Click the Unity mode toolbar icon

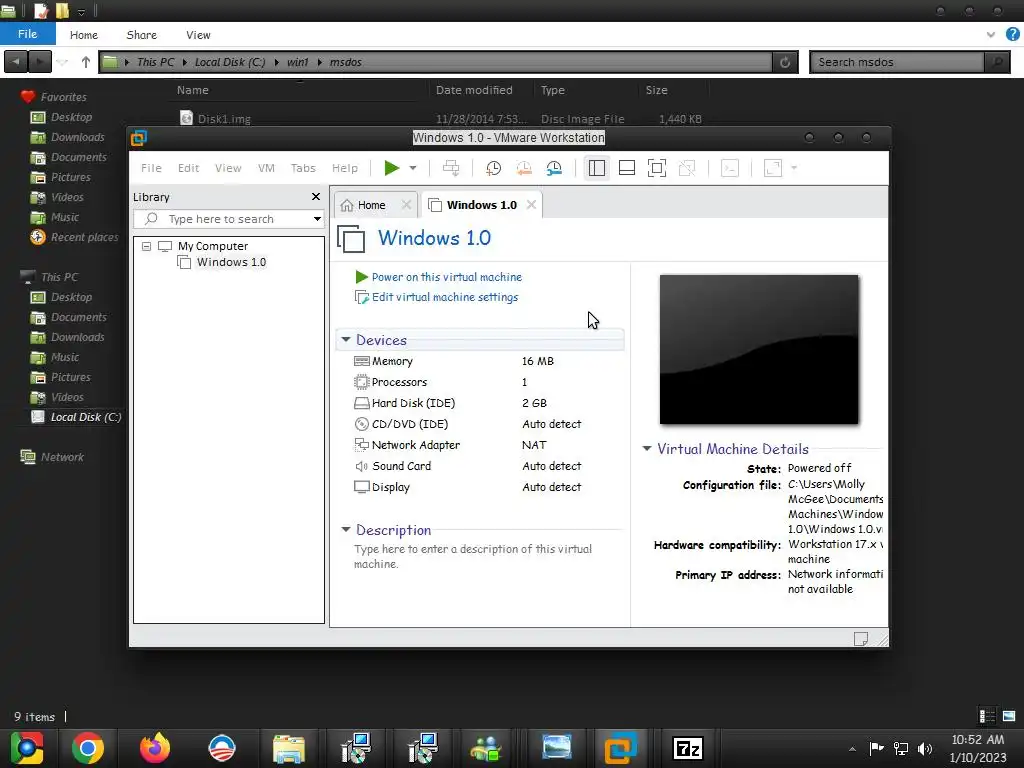click(687, 168)
